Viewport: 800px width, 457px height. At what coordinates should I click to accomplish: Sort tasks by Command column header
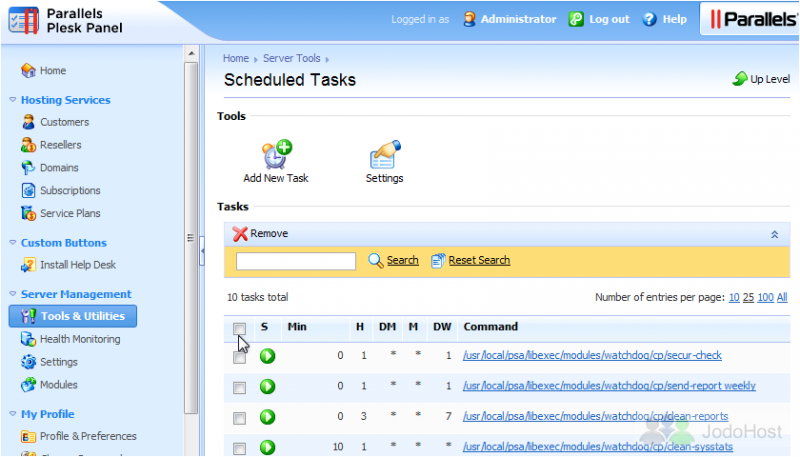tap(490, 327)
